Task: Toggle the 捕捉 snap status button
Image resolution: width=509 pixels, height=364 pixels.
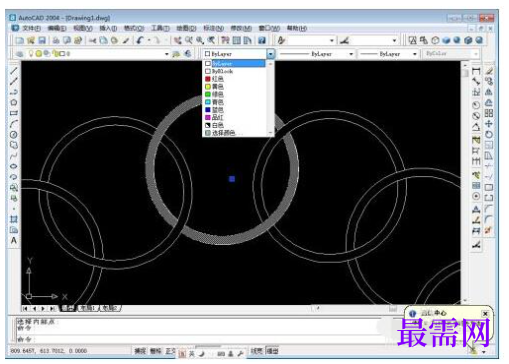Action: click(x=140, y=351)
